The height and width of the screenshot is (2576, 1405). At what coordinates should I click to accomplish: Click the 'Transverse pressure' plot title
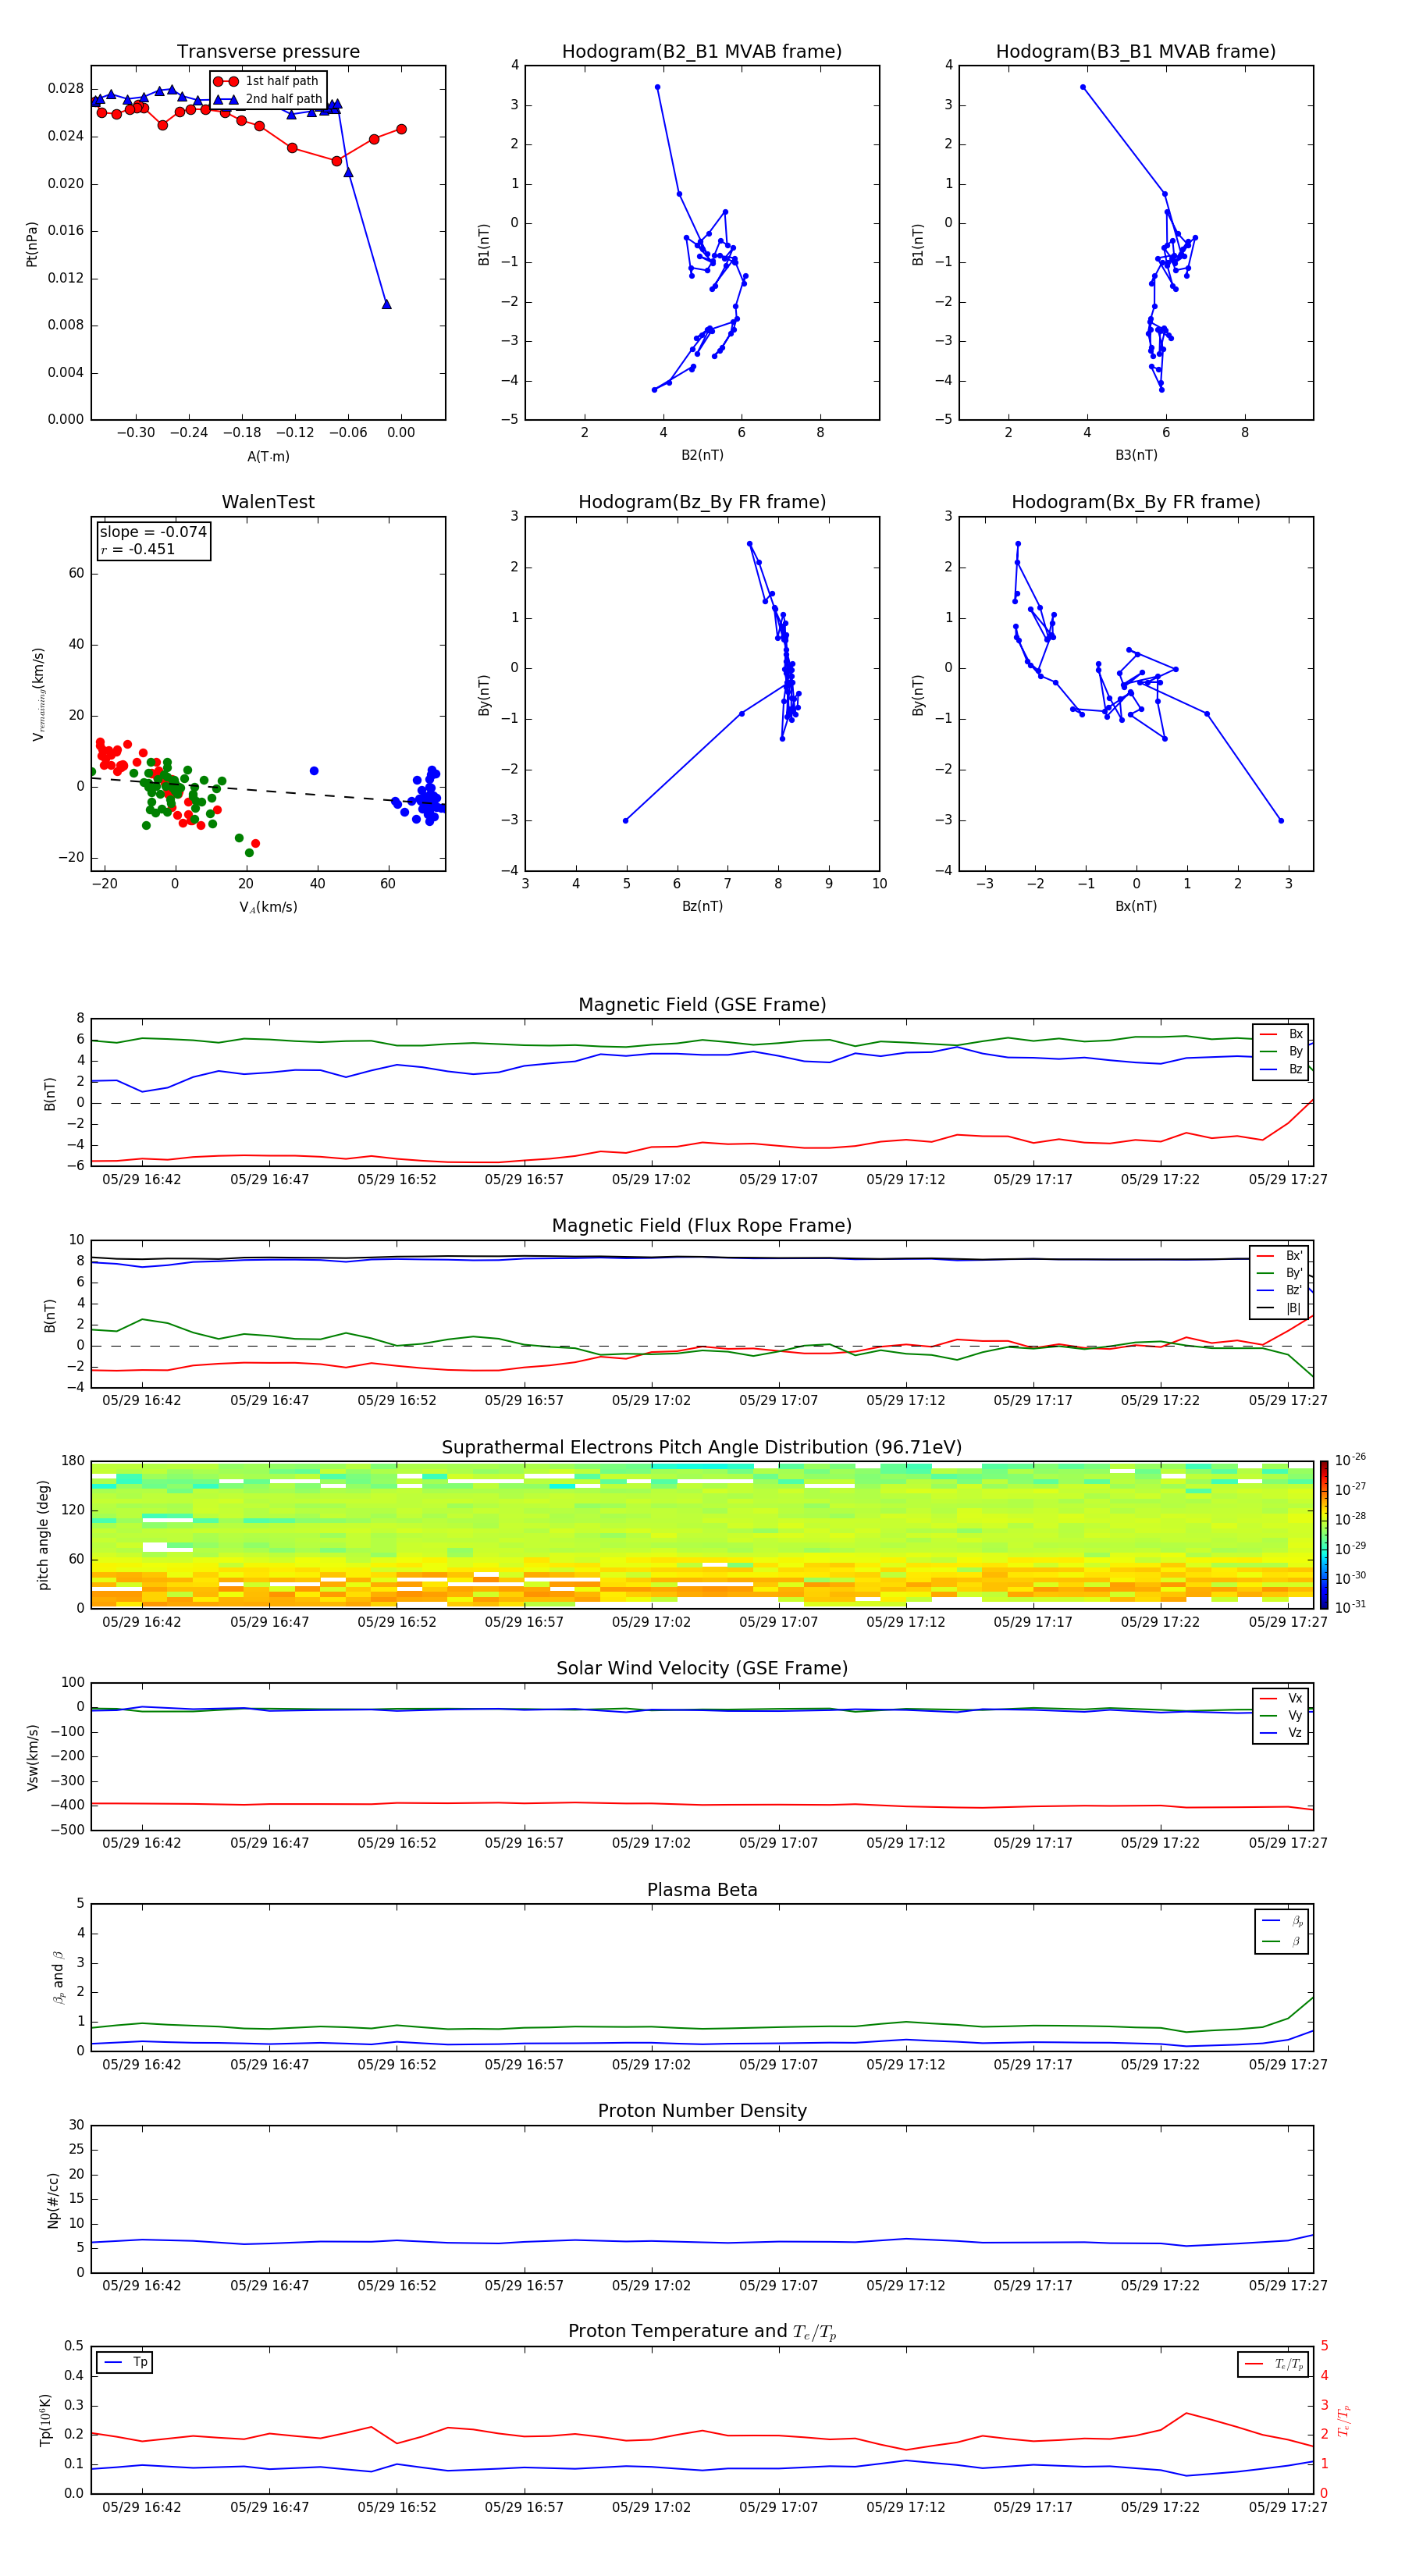tap(268, 51)
